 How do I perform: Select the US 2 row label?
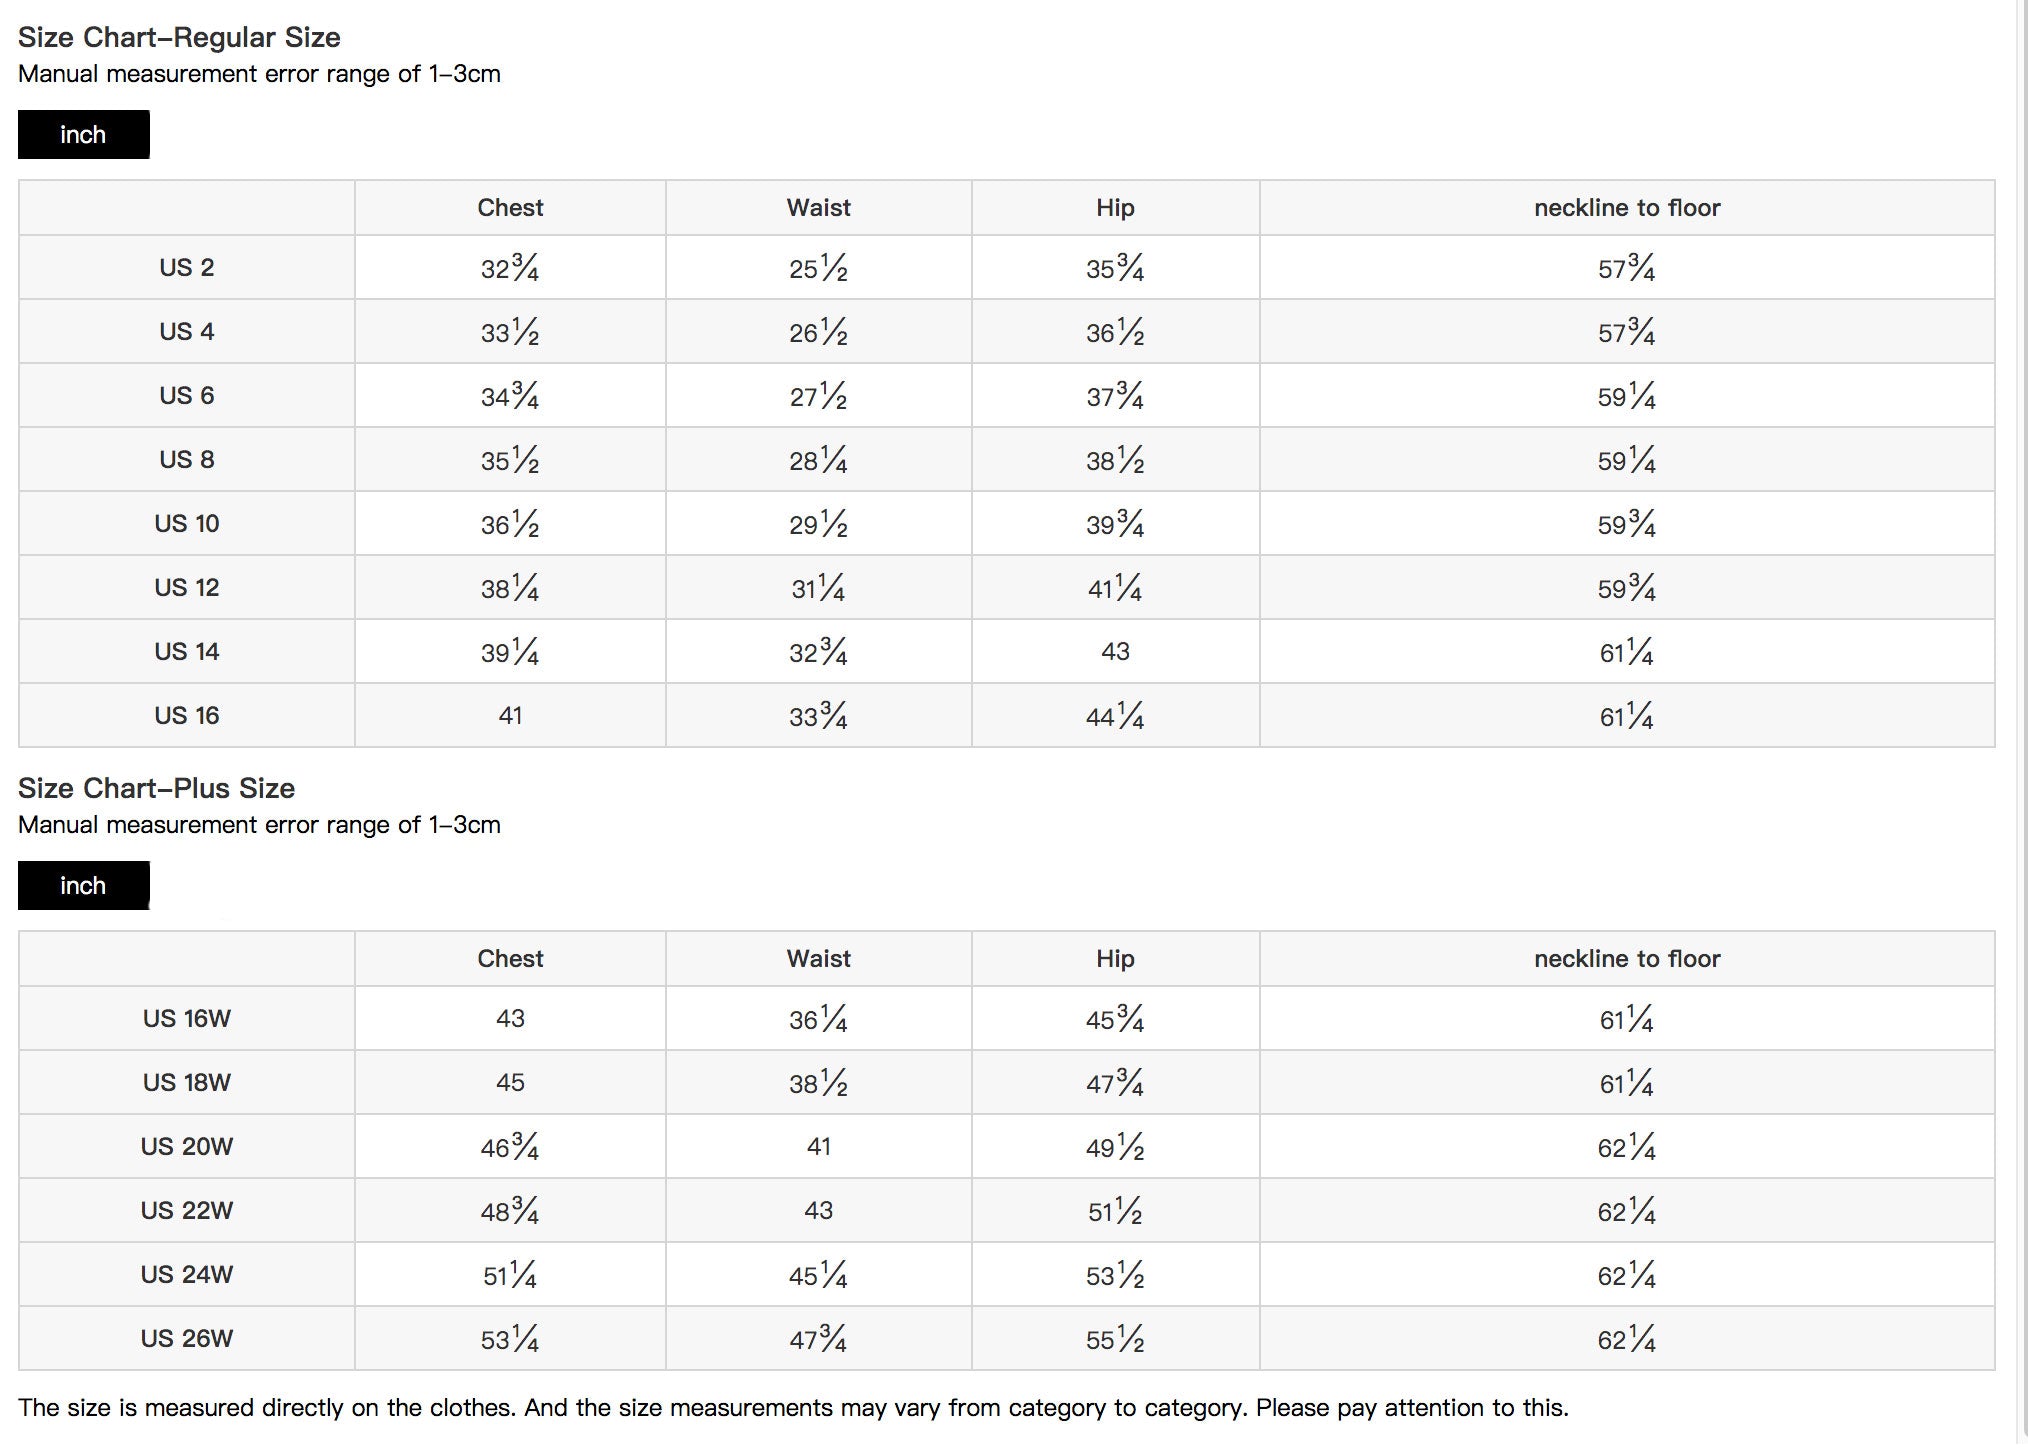[187, 268]
